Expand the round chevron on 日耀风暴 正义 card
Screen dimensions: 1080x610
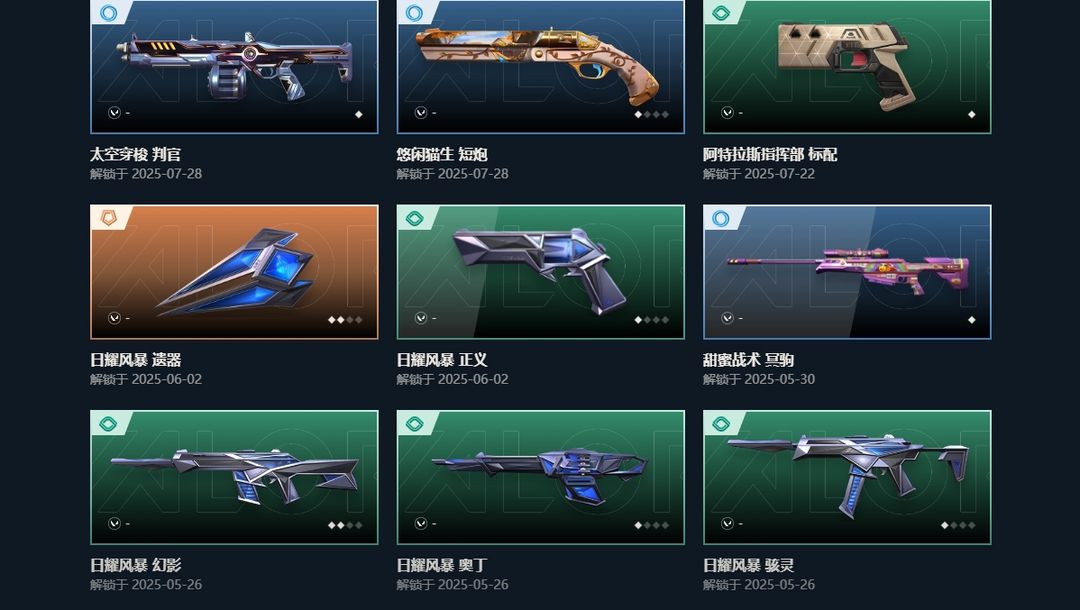point(421,318)
